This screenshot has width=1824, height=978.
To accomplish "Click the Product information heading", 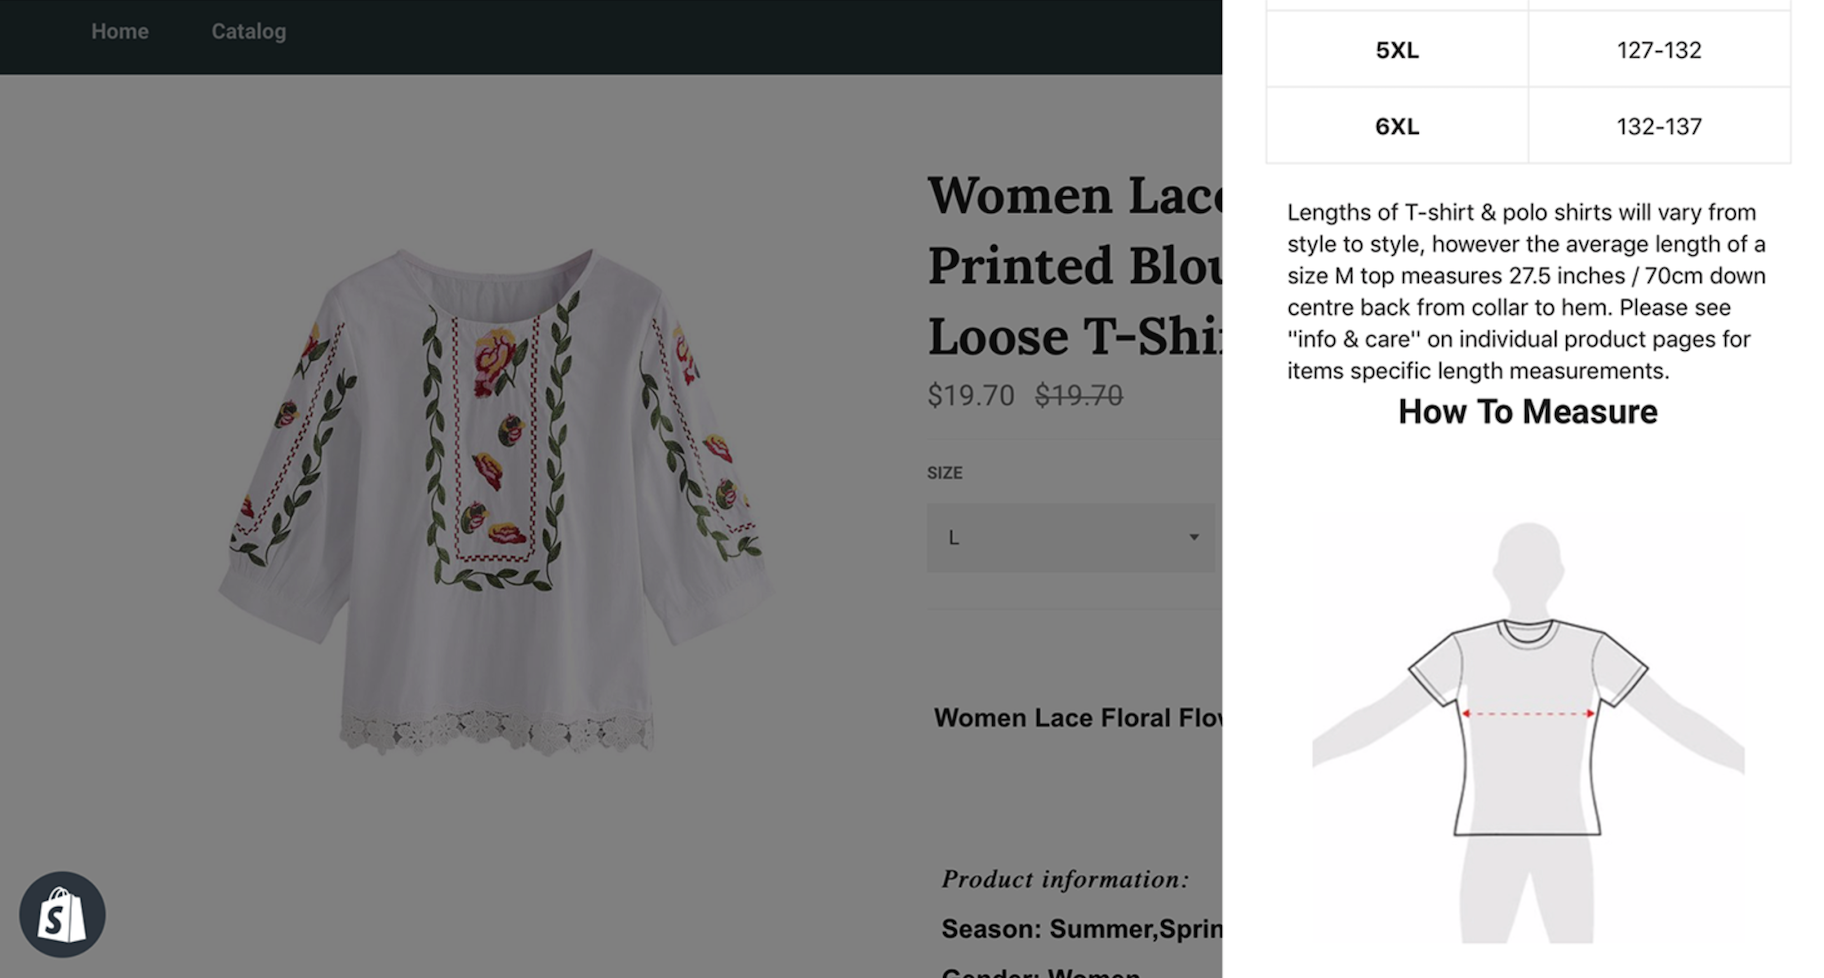I will [1064, 879].
